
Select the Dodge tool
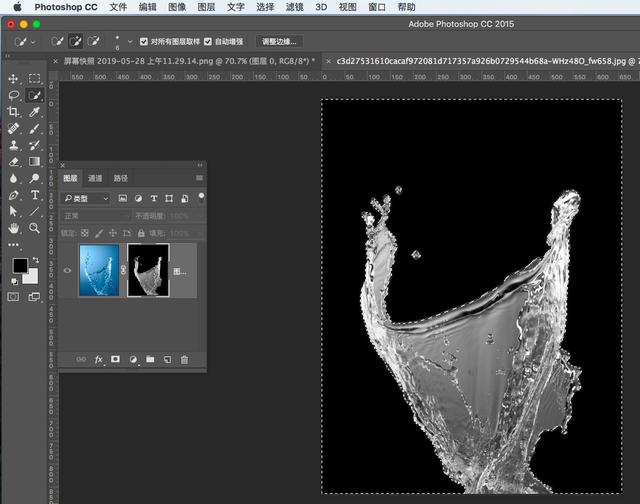pyautogui.click(x=34, y=178)
